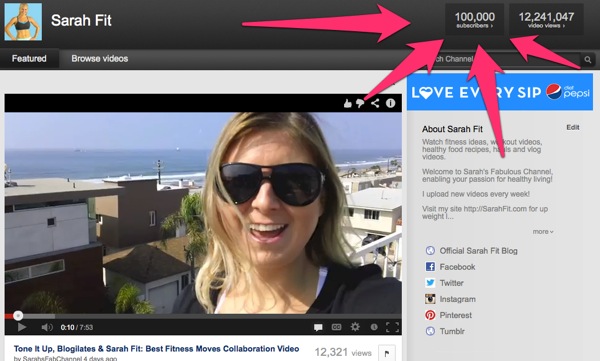
Task: Click the Pinterest logo icon
Action: pos(430,315)
